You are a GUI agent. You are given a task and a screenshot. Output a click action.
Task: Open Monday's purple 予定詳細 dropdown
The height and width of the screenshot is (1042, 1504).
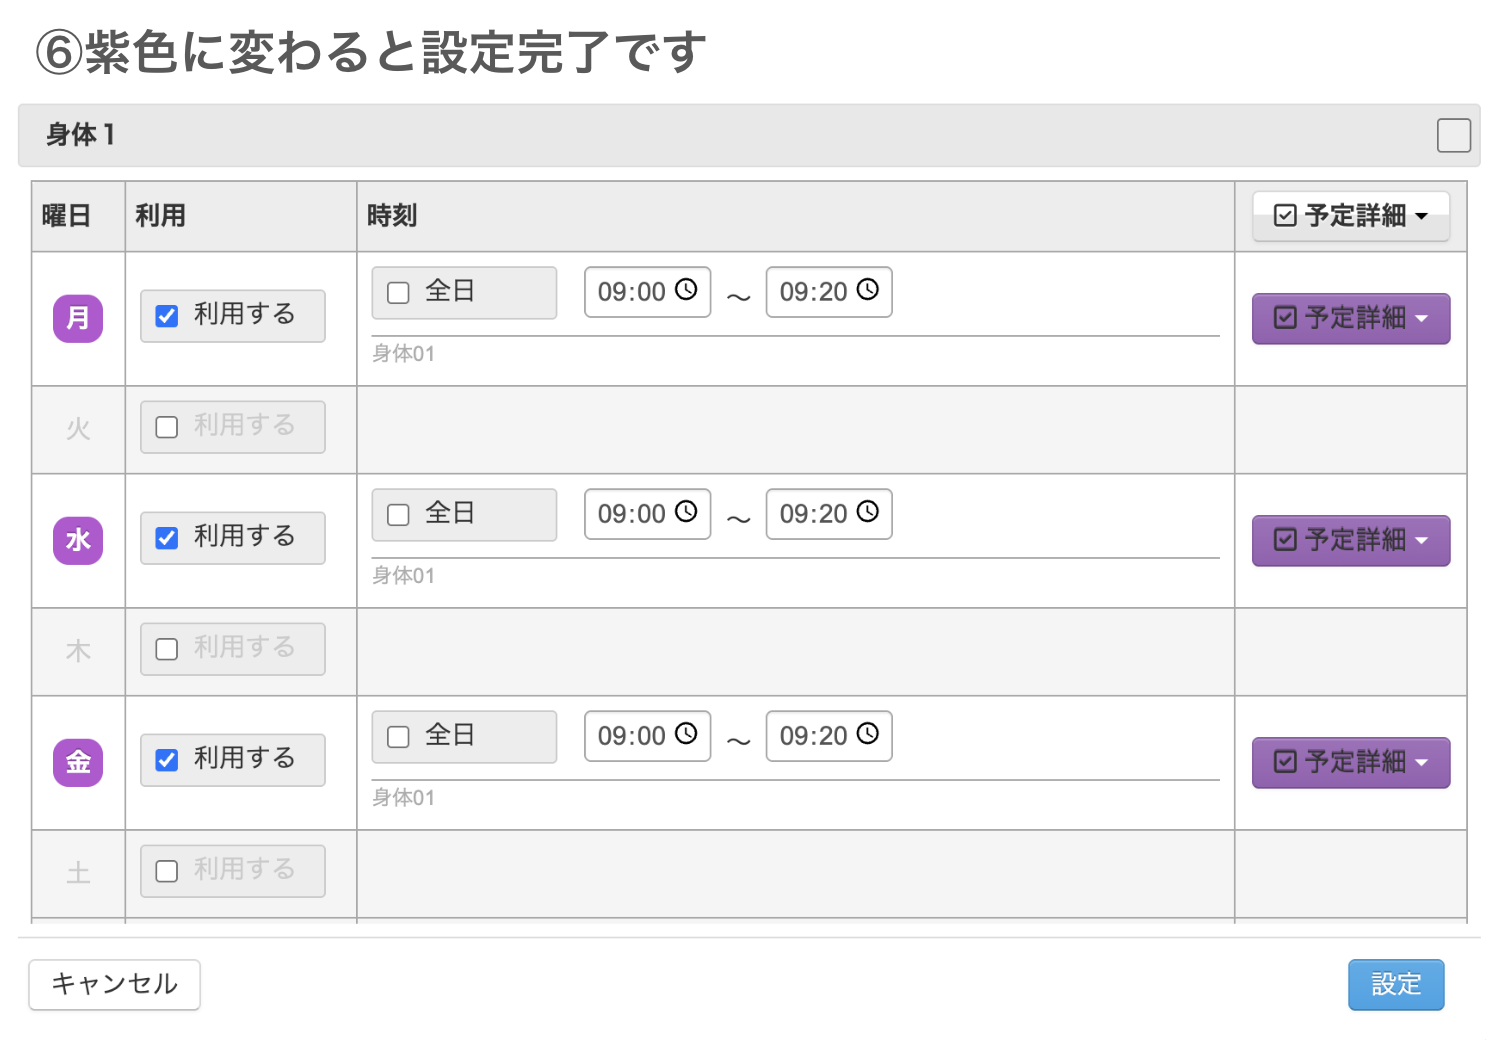[1350, 318]
